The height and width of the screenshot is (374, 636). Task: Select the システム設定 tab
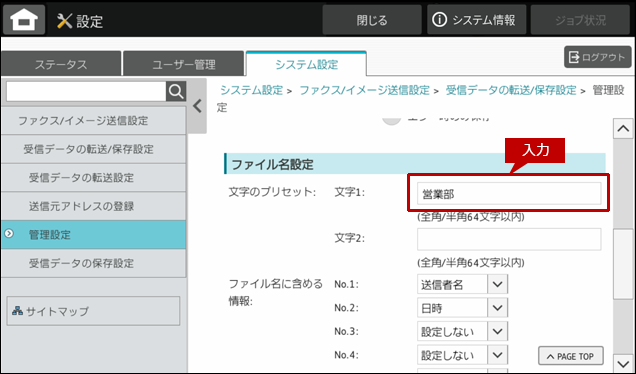coord(307,64)
